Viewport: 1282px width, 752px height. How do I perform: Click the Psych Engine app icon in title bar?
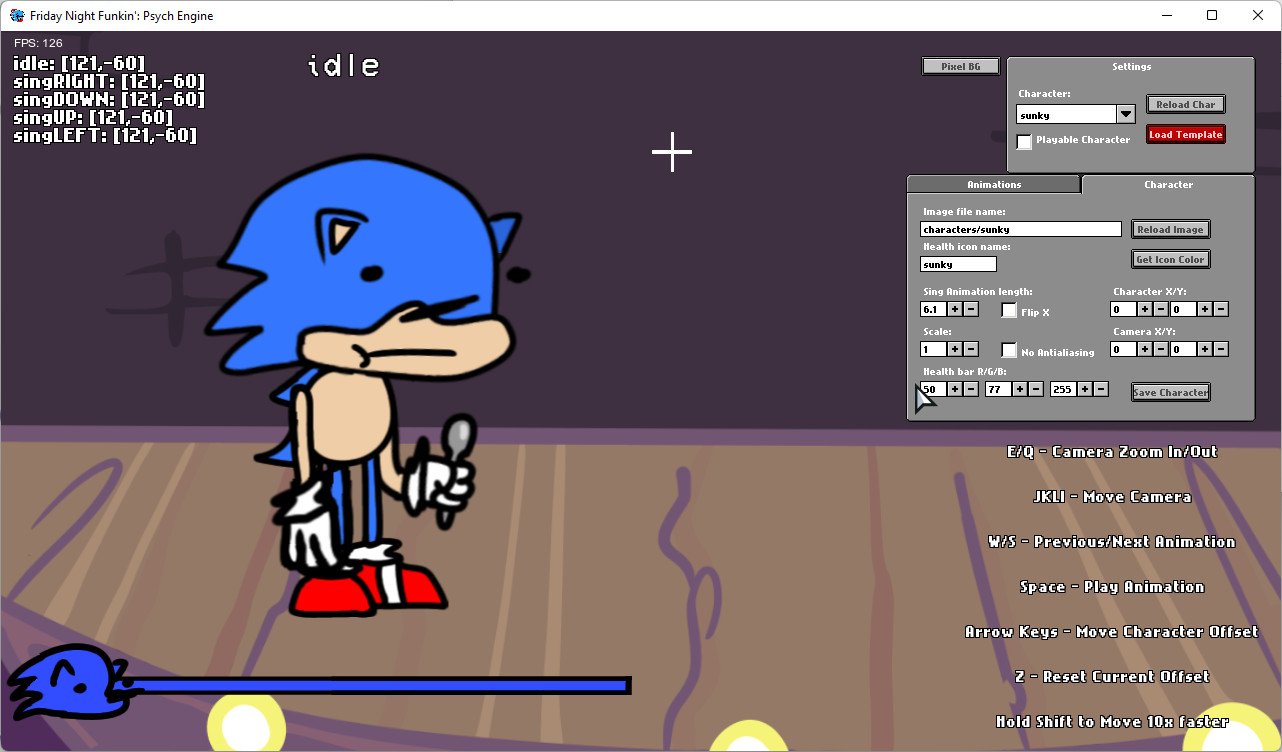tap(17, 15)
